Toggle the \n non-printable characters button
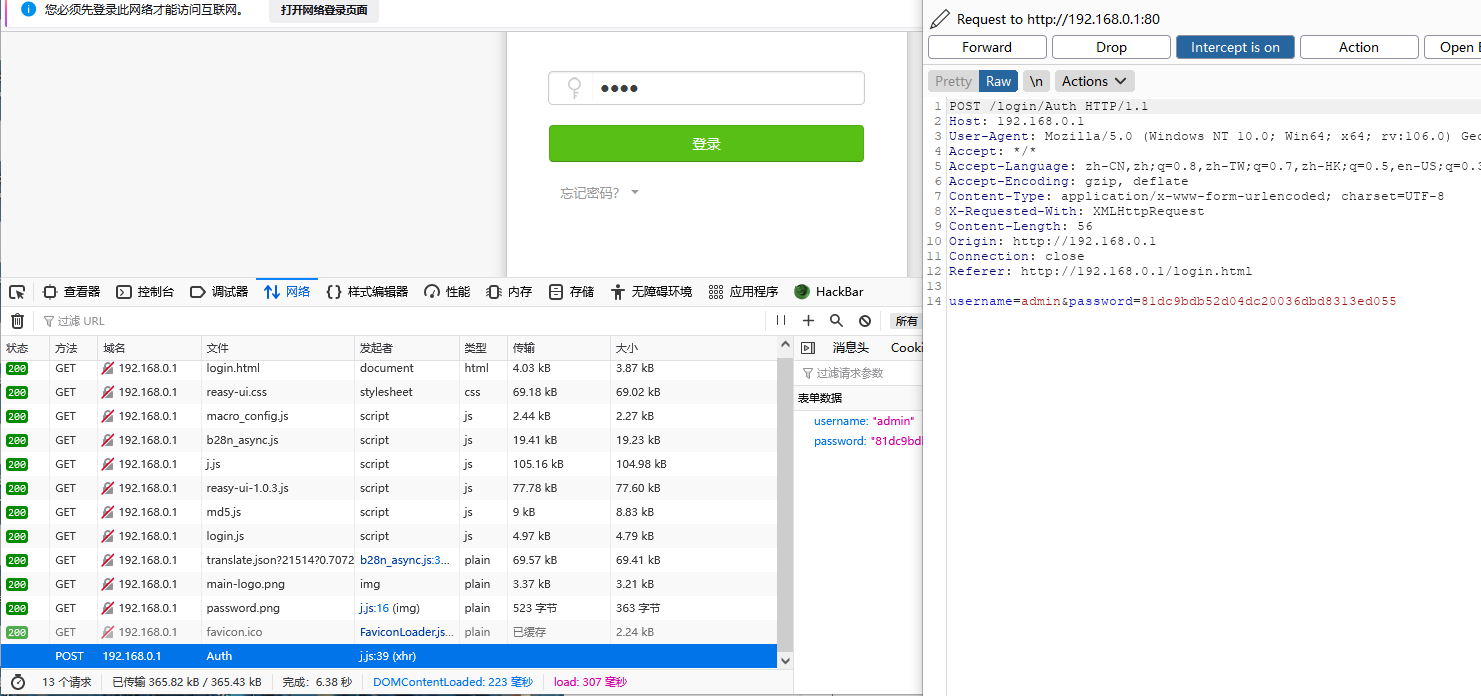The height and width of the screenshot is (696, 1481). click(1036, 81)
